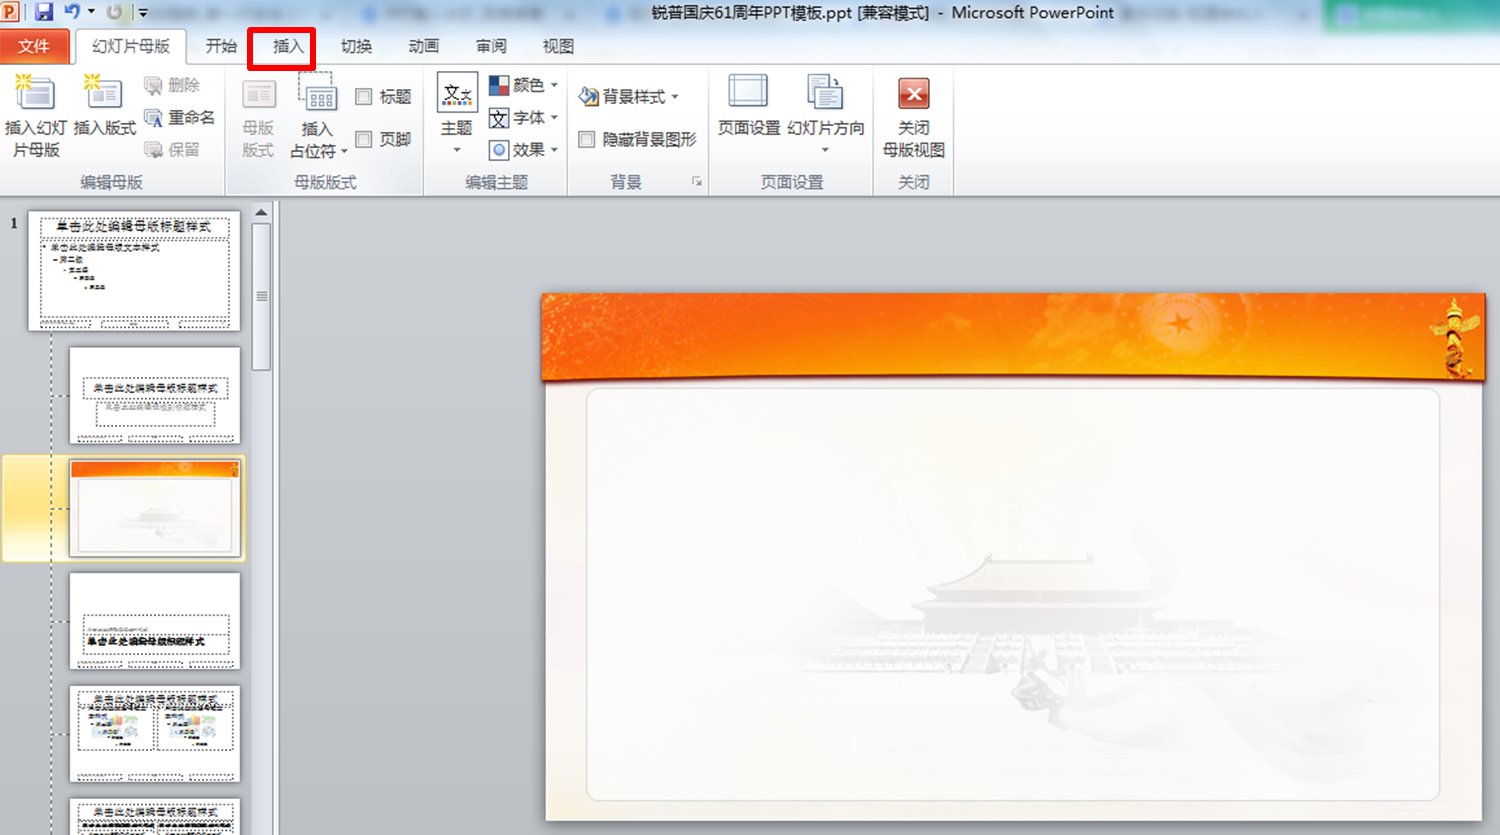Viewport: 1500px width, 835px height.
Task: Open the Effects (效果) dropdown button
Action: click(x=523, y=150)
